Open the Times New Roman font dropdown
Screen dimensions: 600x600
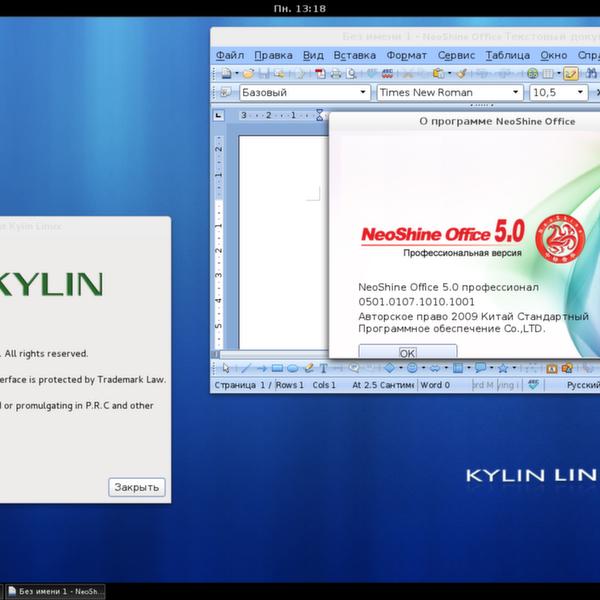[516, 92]
